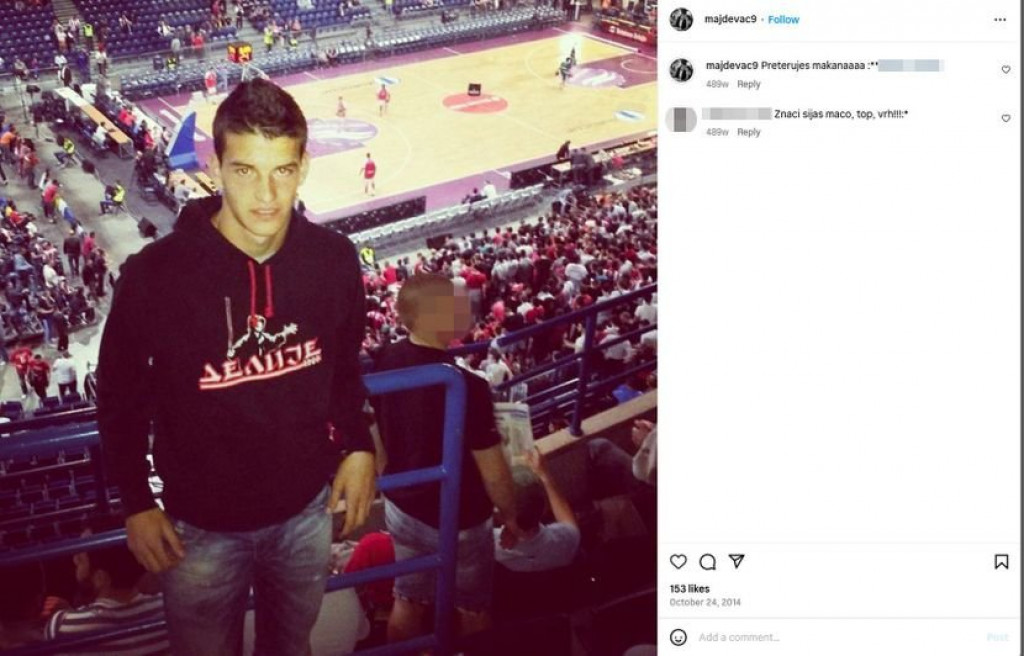
Task: Like the post with the heart icon
Action: (679, 562)
